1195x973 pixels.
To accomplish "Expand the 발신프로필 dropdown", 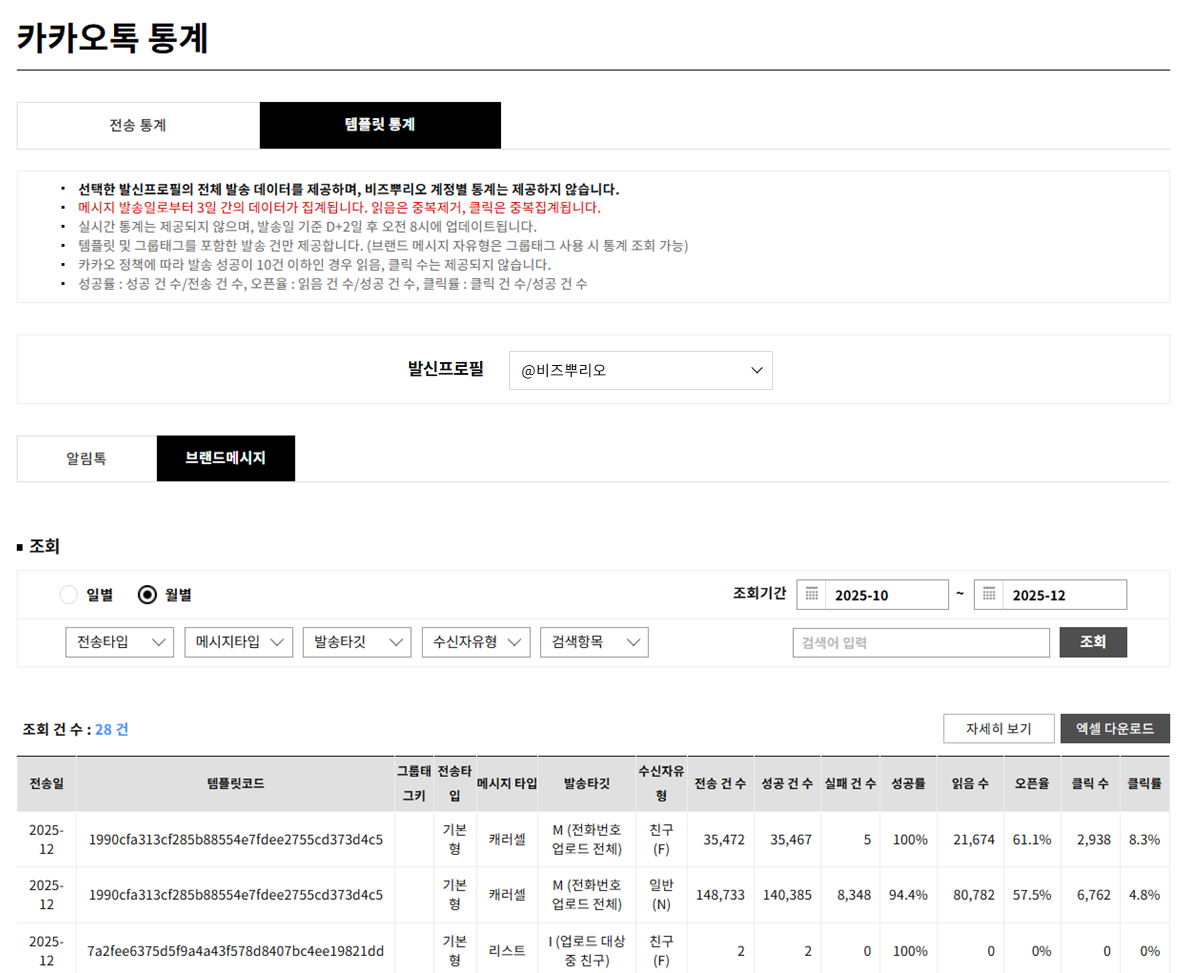I will pos(640,370).
